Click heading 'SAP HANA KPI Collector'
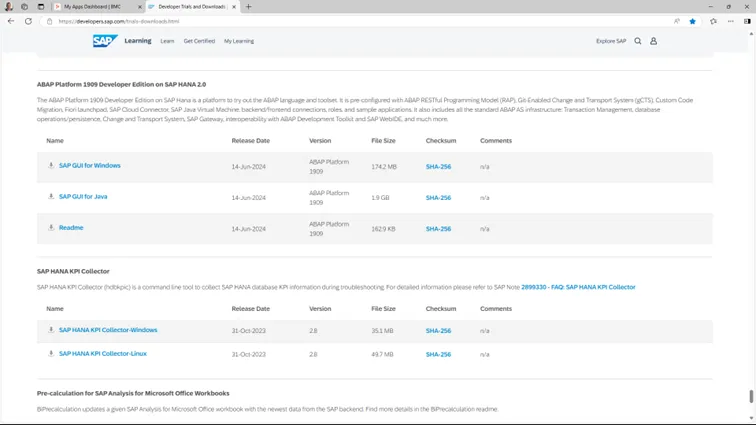756x425 pixels. pos(73,271)
